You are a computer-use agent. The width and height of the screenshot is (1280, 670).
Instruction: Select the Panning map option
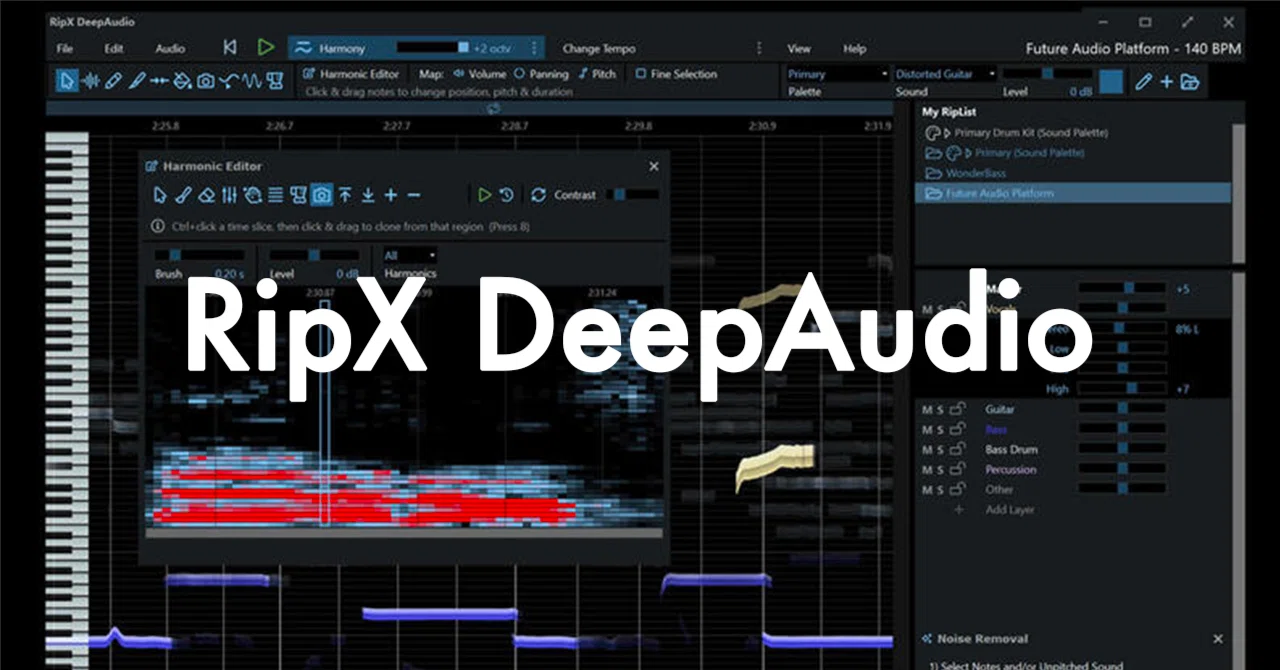pyautogui.click(x=541, y=74)
